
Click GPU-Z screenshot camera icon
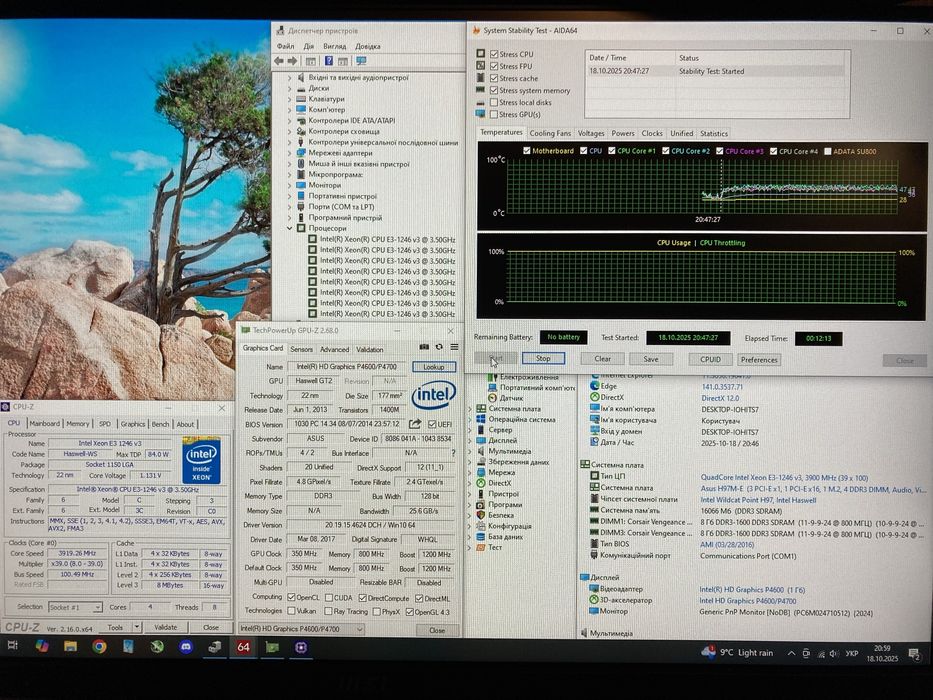(x=424, y=347)
